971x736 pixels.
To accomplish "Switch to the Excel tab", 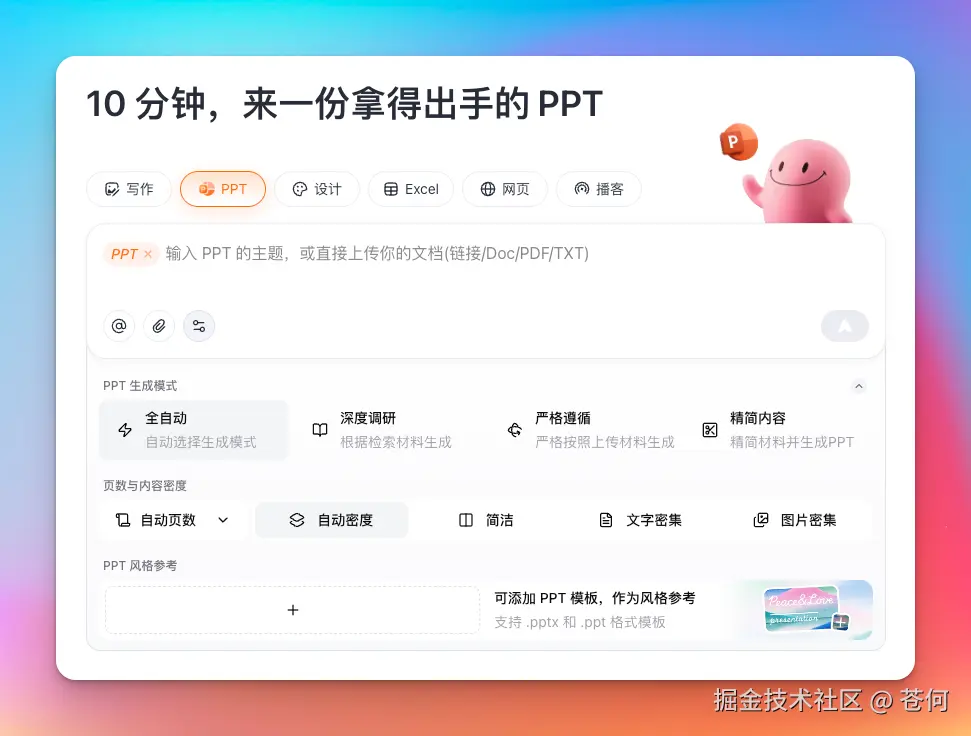I will (x=410, y=189).
